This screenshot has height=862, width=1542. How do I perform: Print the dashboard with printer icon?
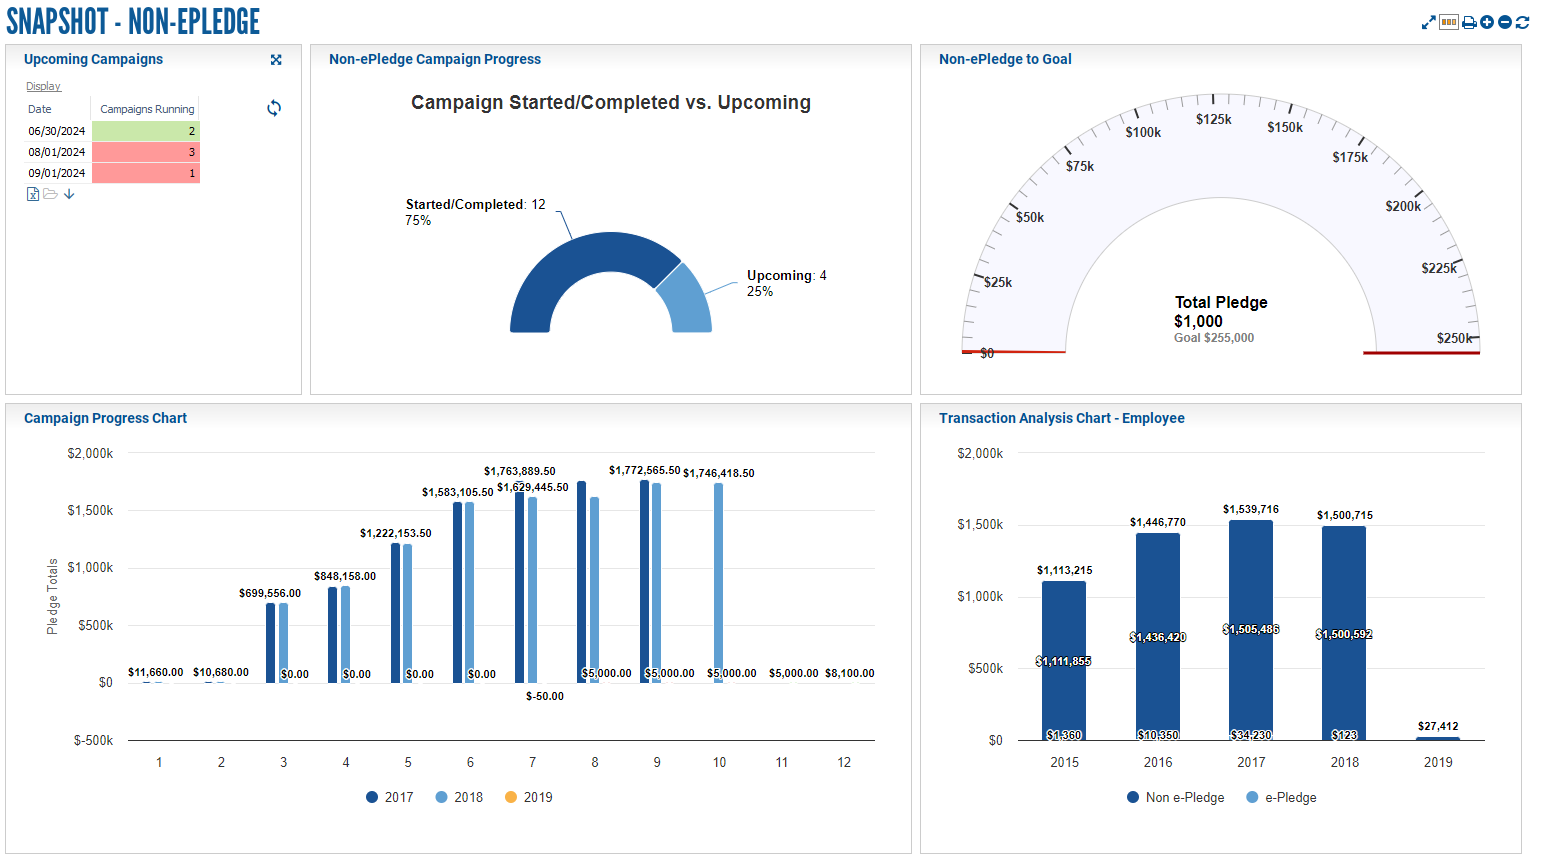pyautogui.click(x=1469, y=22)
